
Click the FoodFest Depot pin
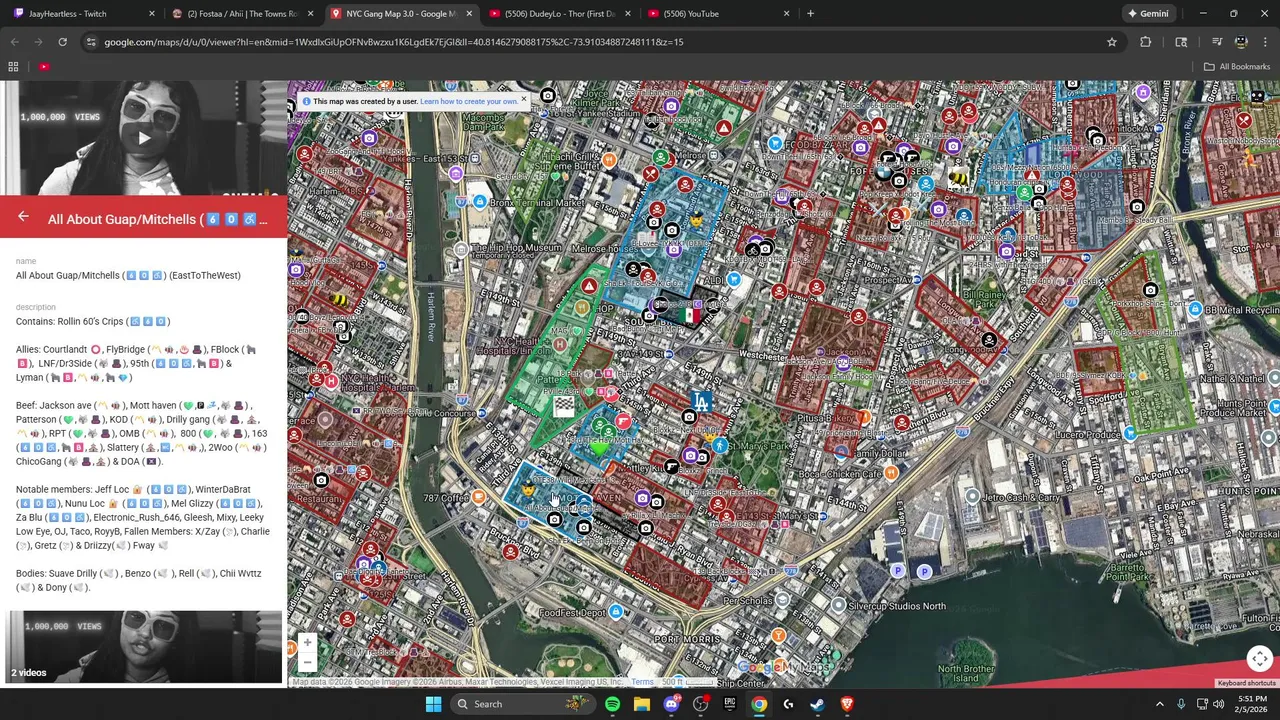[616, 612]
